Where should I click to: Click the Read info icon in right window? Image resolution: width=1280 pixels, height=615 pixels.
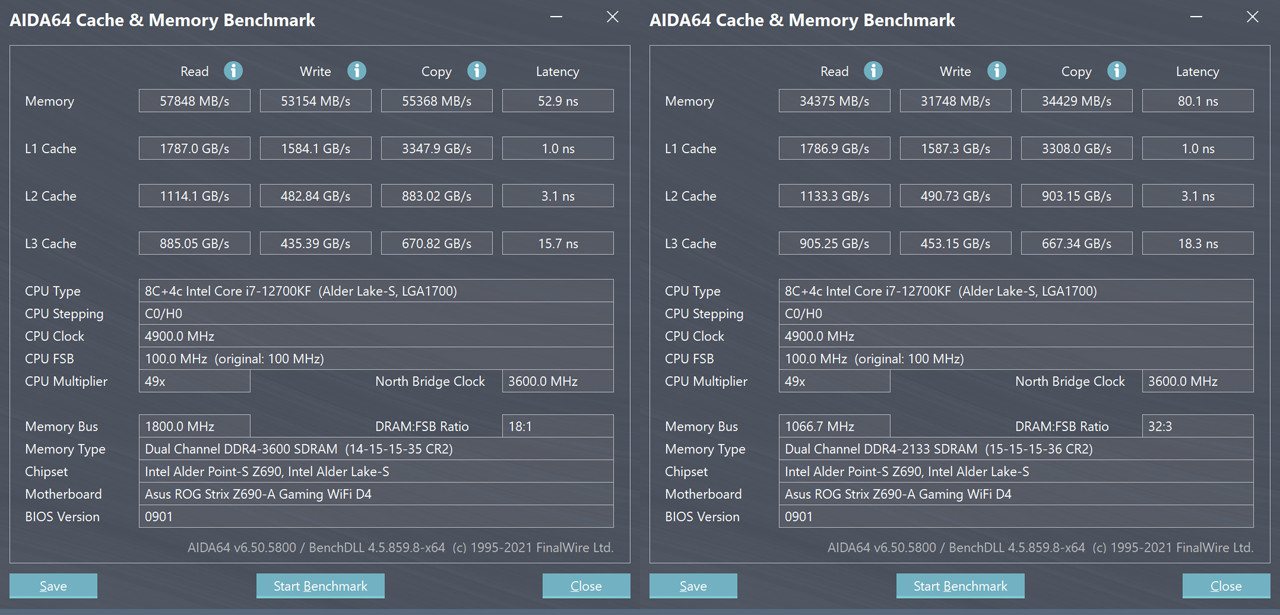(873, 71)
